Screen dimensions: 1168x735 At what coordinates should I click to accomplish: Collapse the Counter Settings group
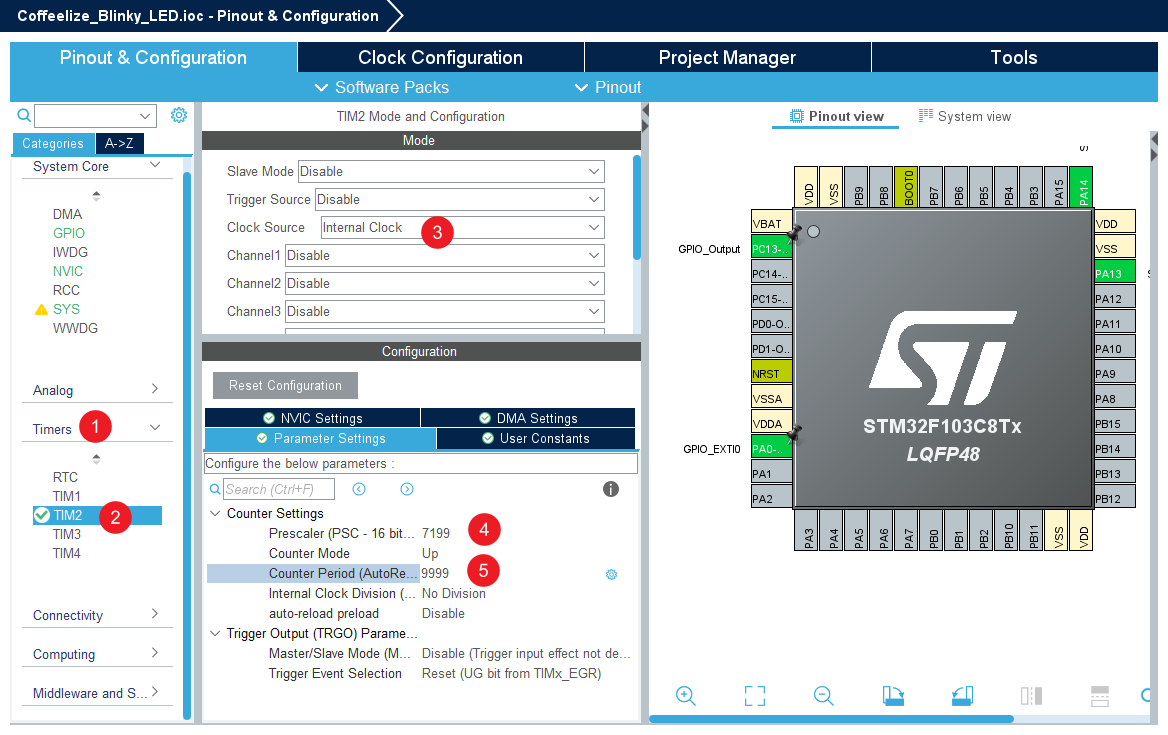pyautogui.click(x=216, y=513)
